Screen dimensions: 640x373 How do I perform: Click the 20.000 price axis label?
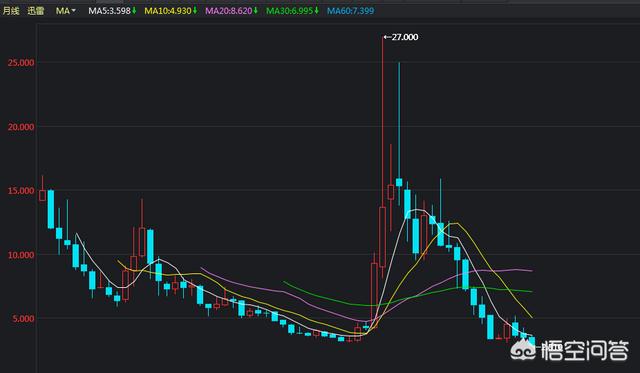click(x=21, y=127)
